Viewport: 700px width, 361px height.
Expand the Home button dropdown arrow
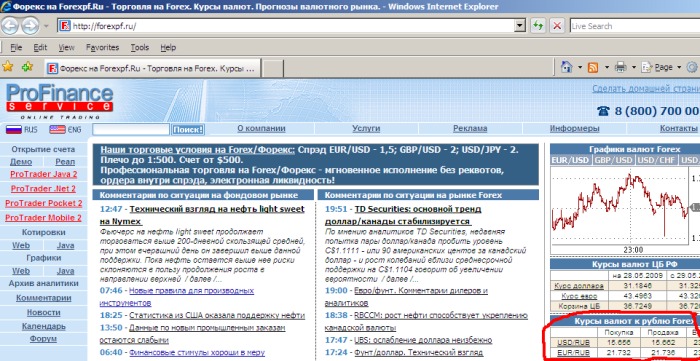tap(580, 68)
